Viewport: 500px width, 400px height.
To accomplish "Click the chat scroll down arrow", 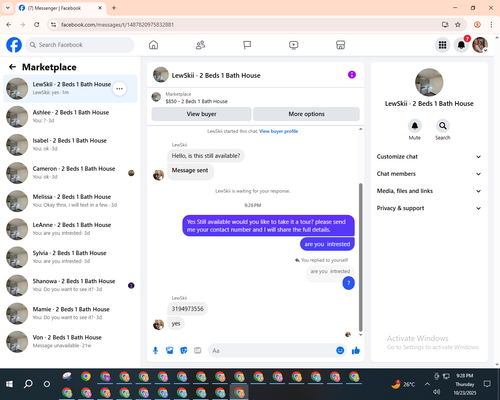I will pyautogui.click(x=360, y=335).
